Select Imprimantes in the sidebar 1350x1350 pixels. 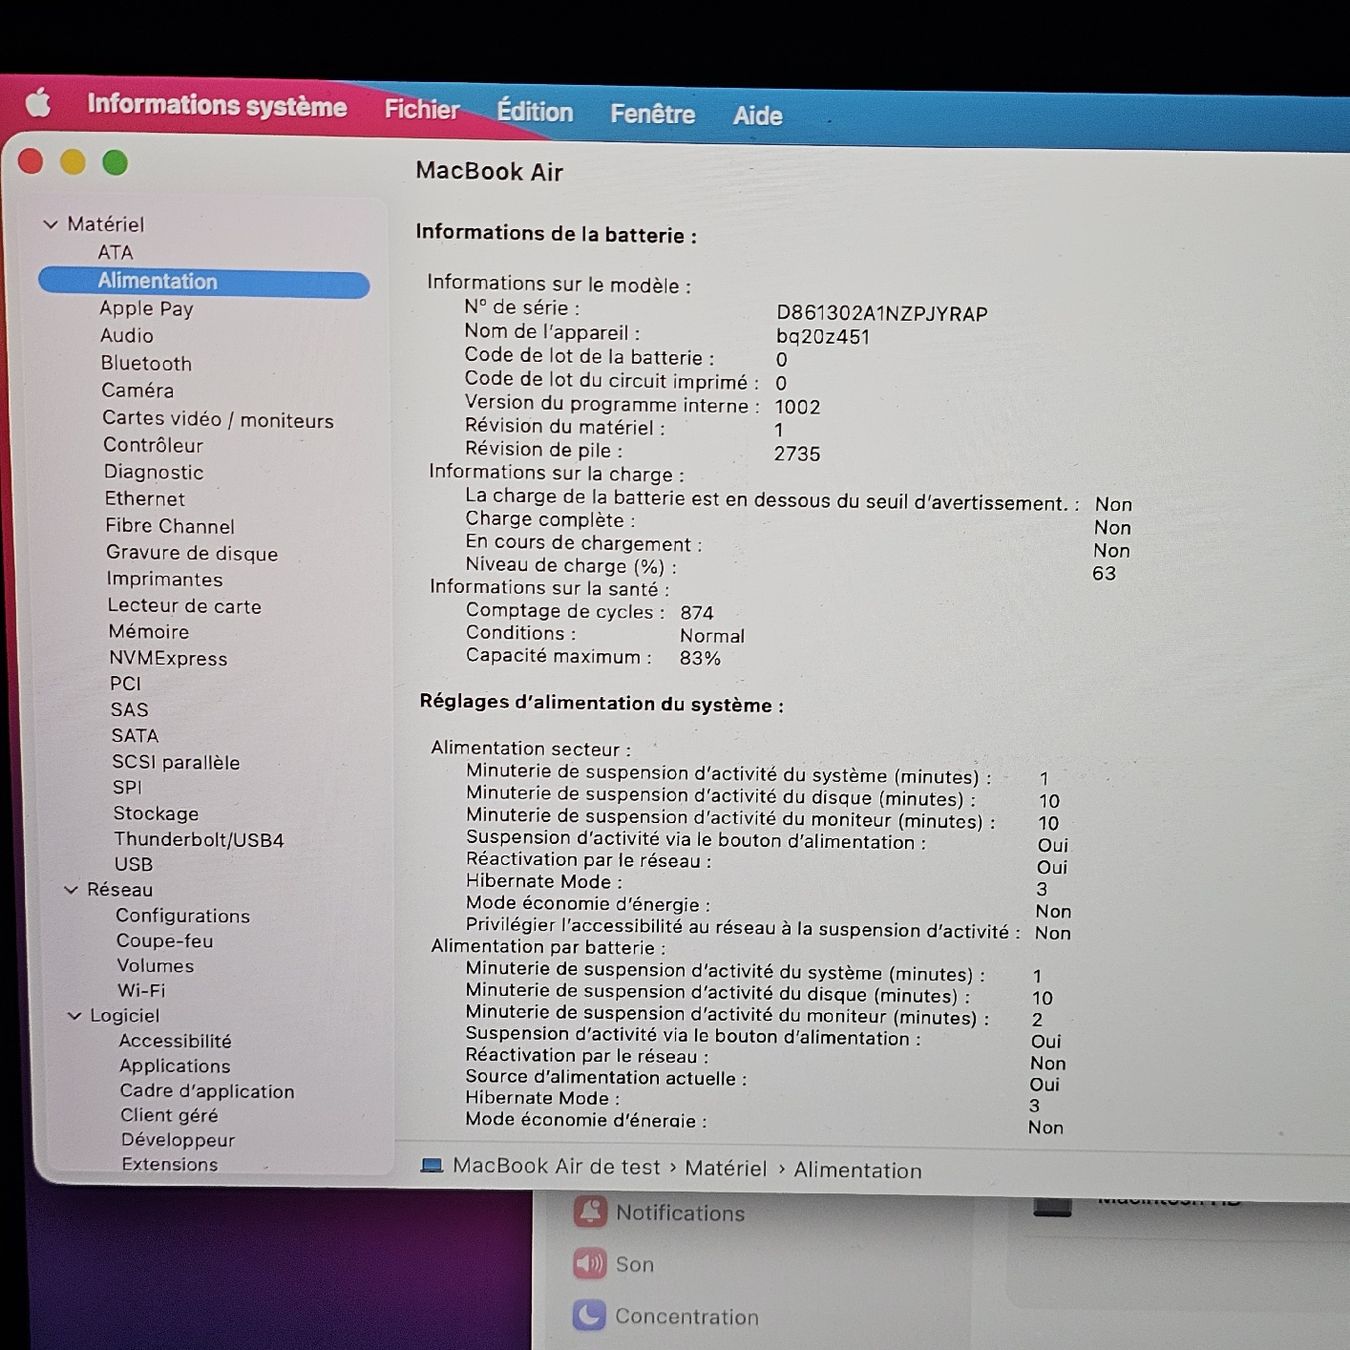165,579
